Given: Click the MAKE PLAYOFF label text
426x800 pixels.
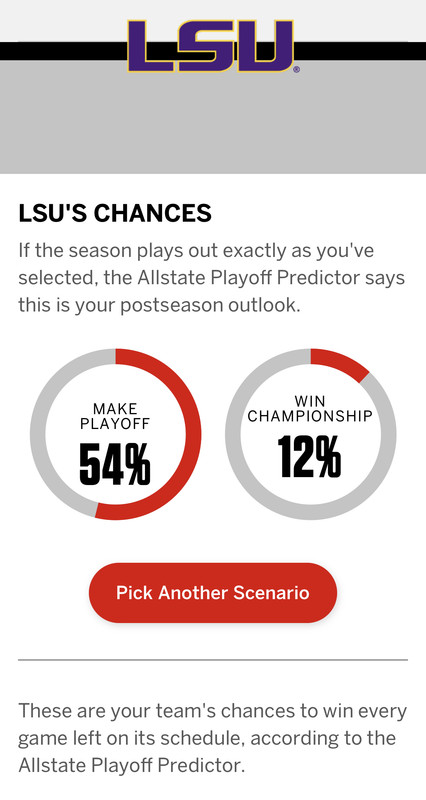Looking at the screenshot, I should 115,416.
